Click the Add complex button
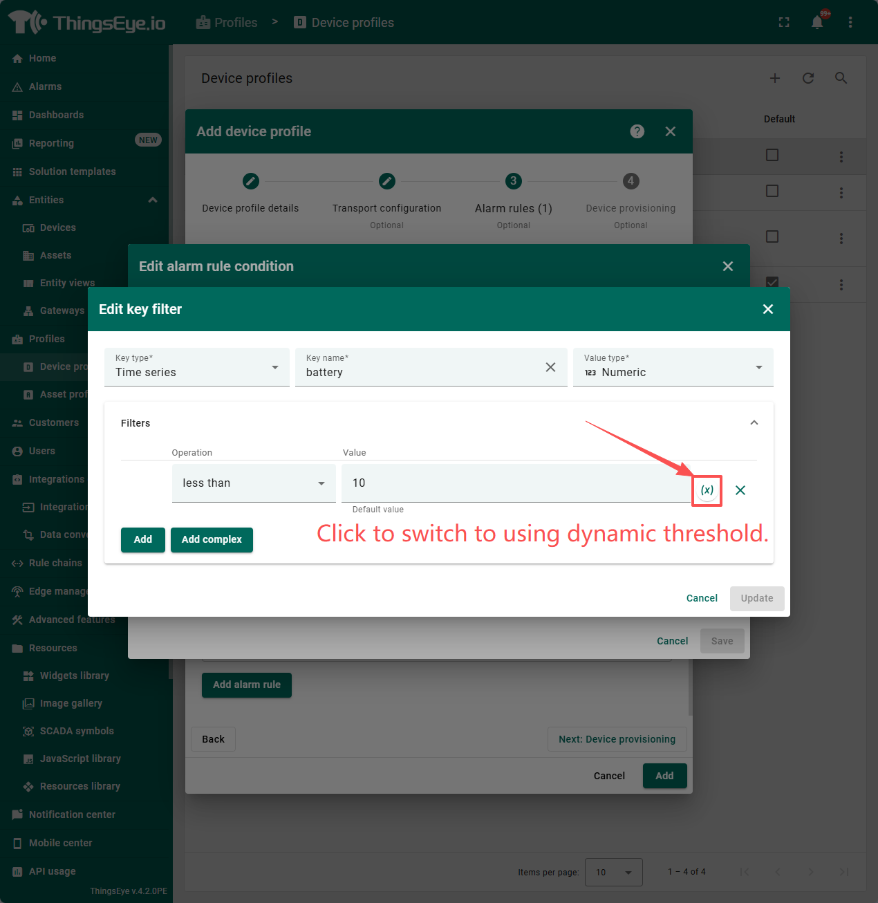This screenshot has width=878, height=903. (x=212, y=540)
